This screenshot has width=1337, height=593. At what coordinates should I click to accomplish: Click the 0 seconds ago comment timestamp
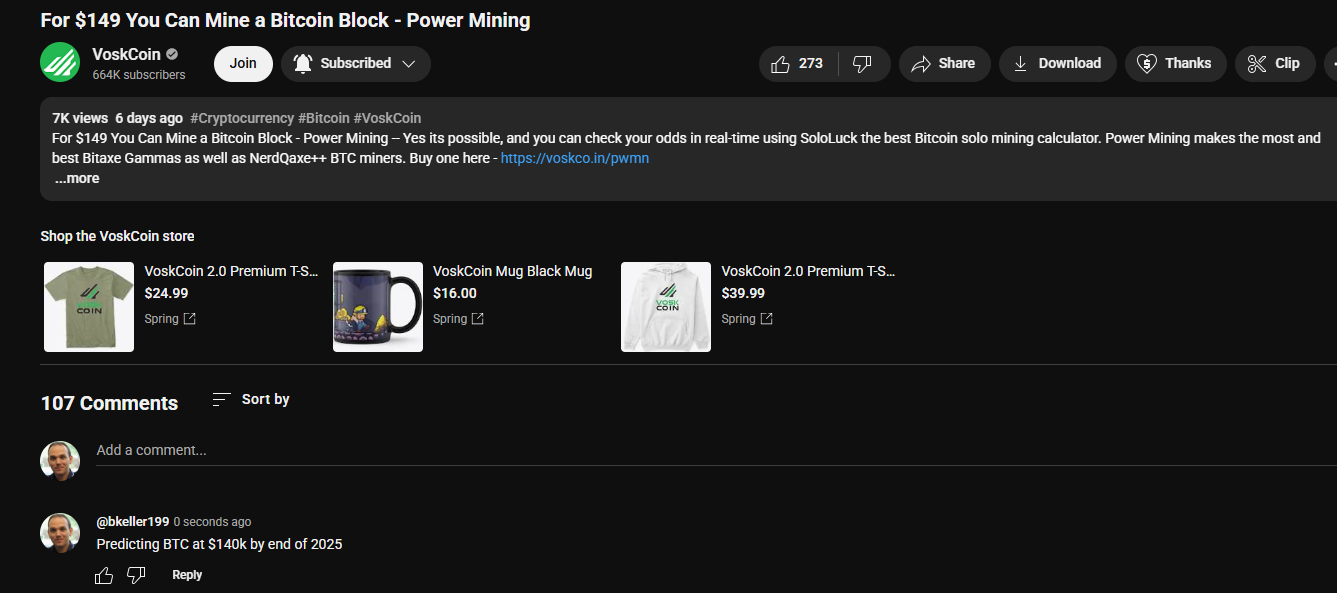(x=212, y=522)
